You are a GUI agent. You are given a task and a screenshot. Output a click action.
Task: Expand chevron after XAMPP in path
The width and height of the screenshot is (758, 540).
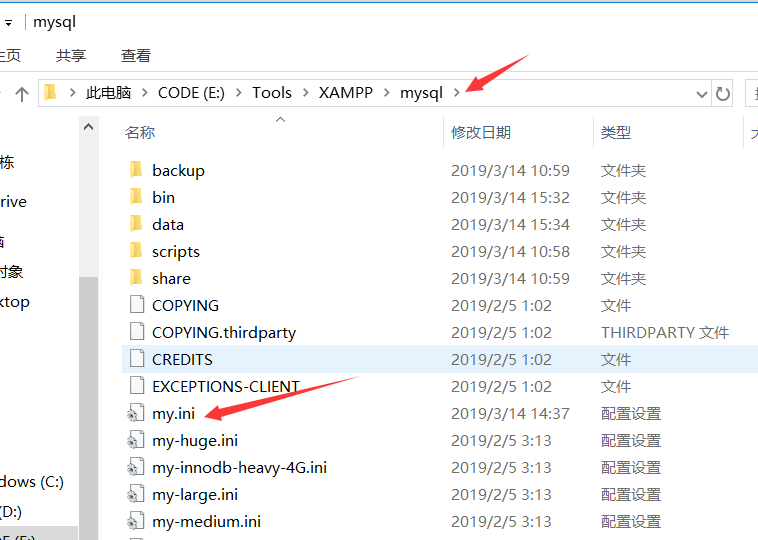(386, 92)
